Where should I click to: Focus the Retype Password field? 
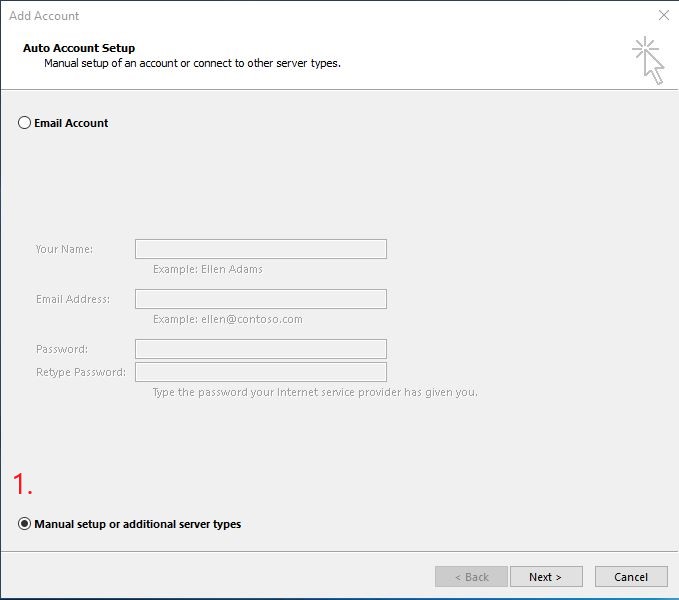point(261,372)
